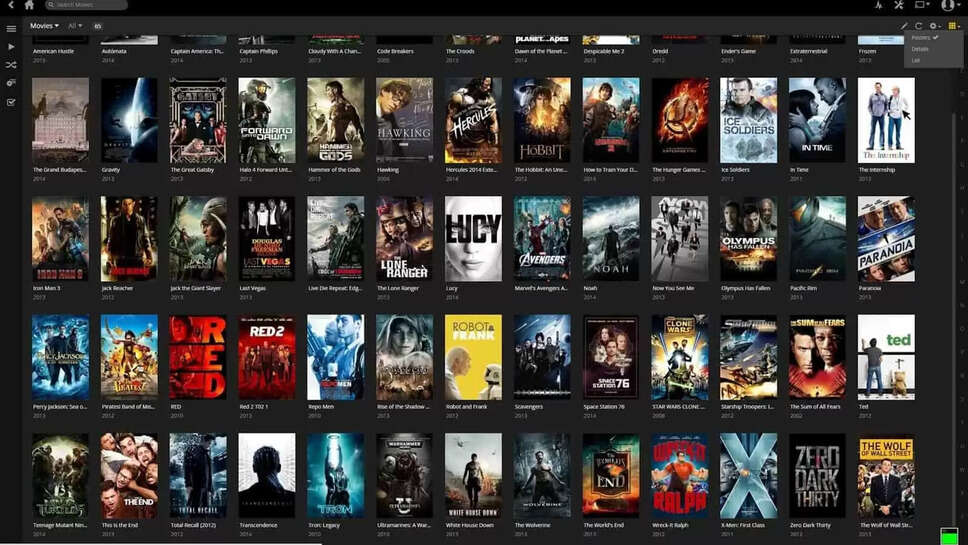Open the Tron: Legacy poster
Screen dimensions: 968x545
(336, 475)
